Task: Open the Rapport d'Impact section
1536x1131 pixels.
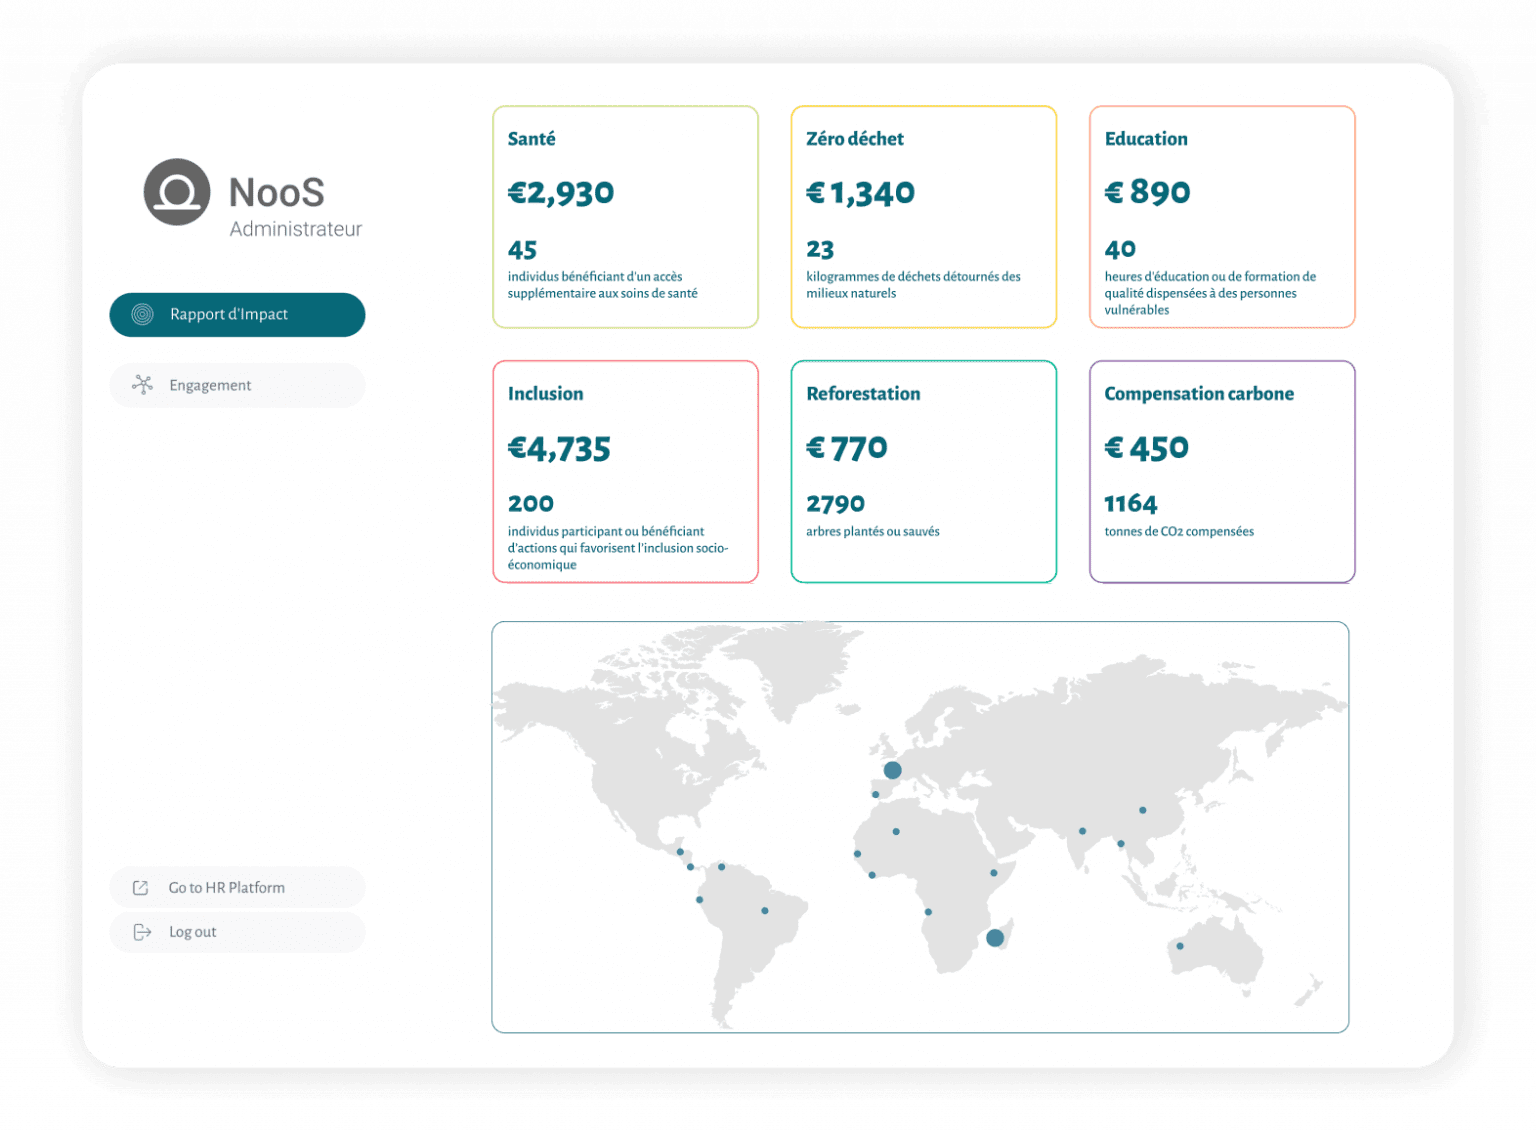Action: click(x=237, y=314)
